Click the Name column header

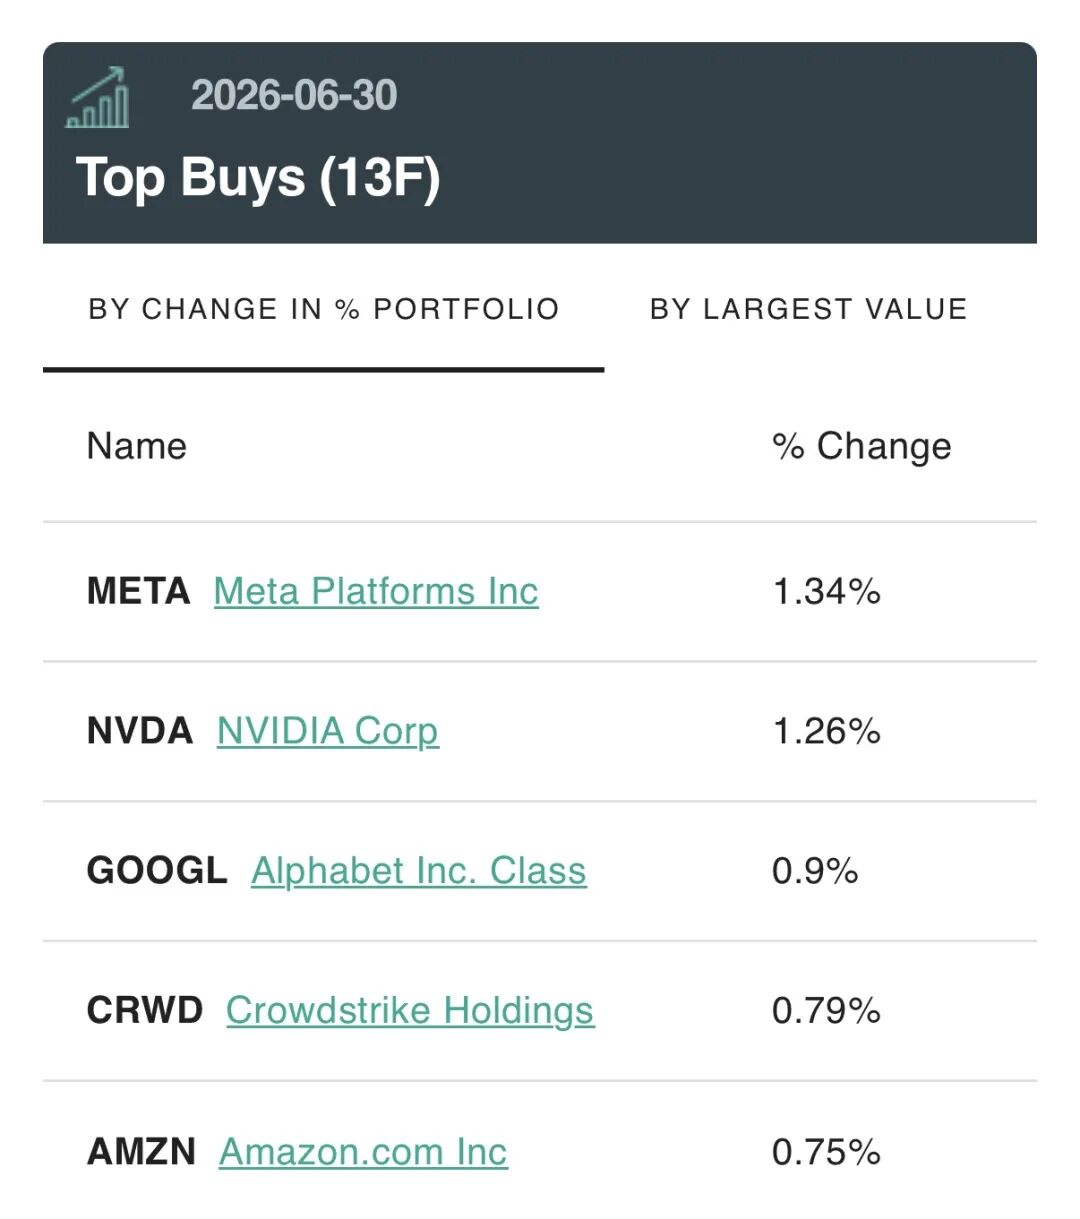coord(137,446)
